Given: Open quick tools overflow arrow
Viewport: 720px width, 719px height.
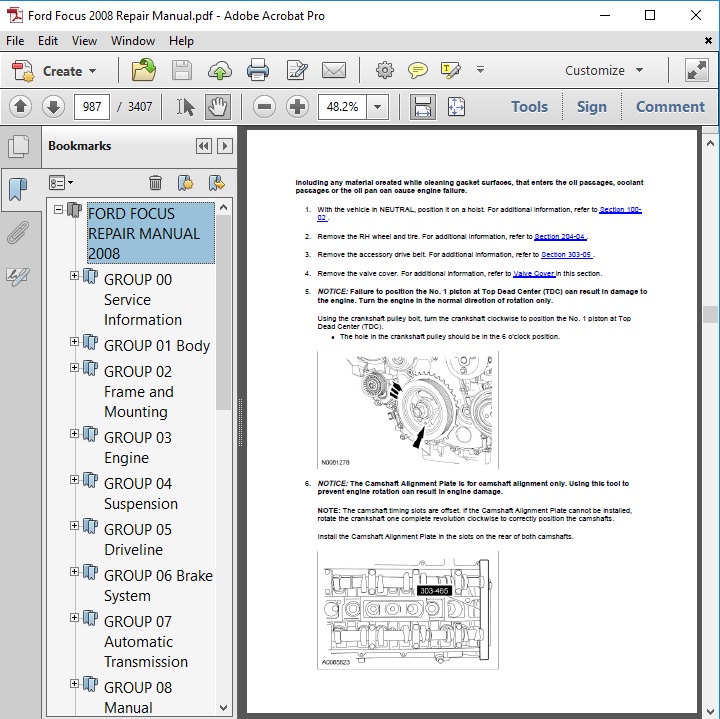Looking at the screenshot, I should tap(480, 70).
